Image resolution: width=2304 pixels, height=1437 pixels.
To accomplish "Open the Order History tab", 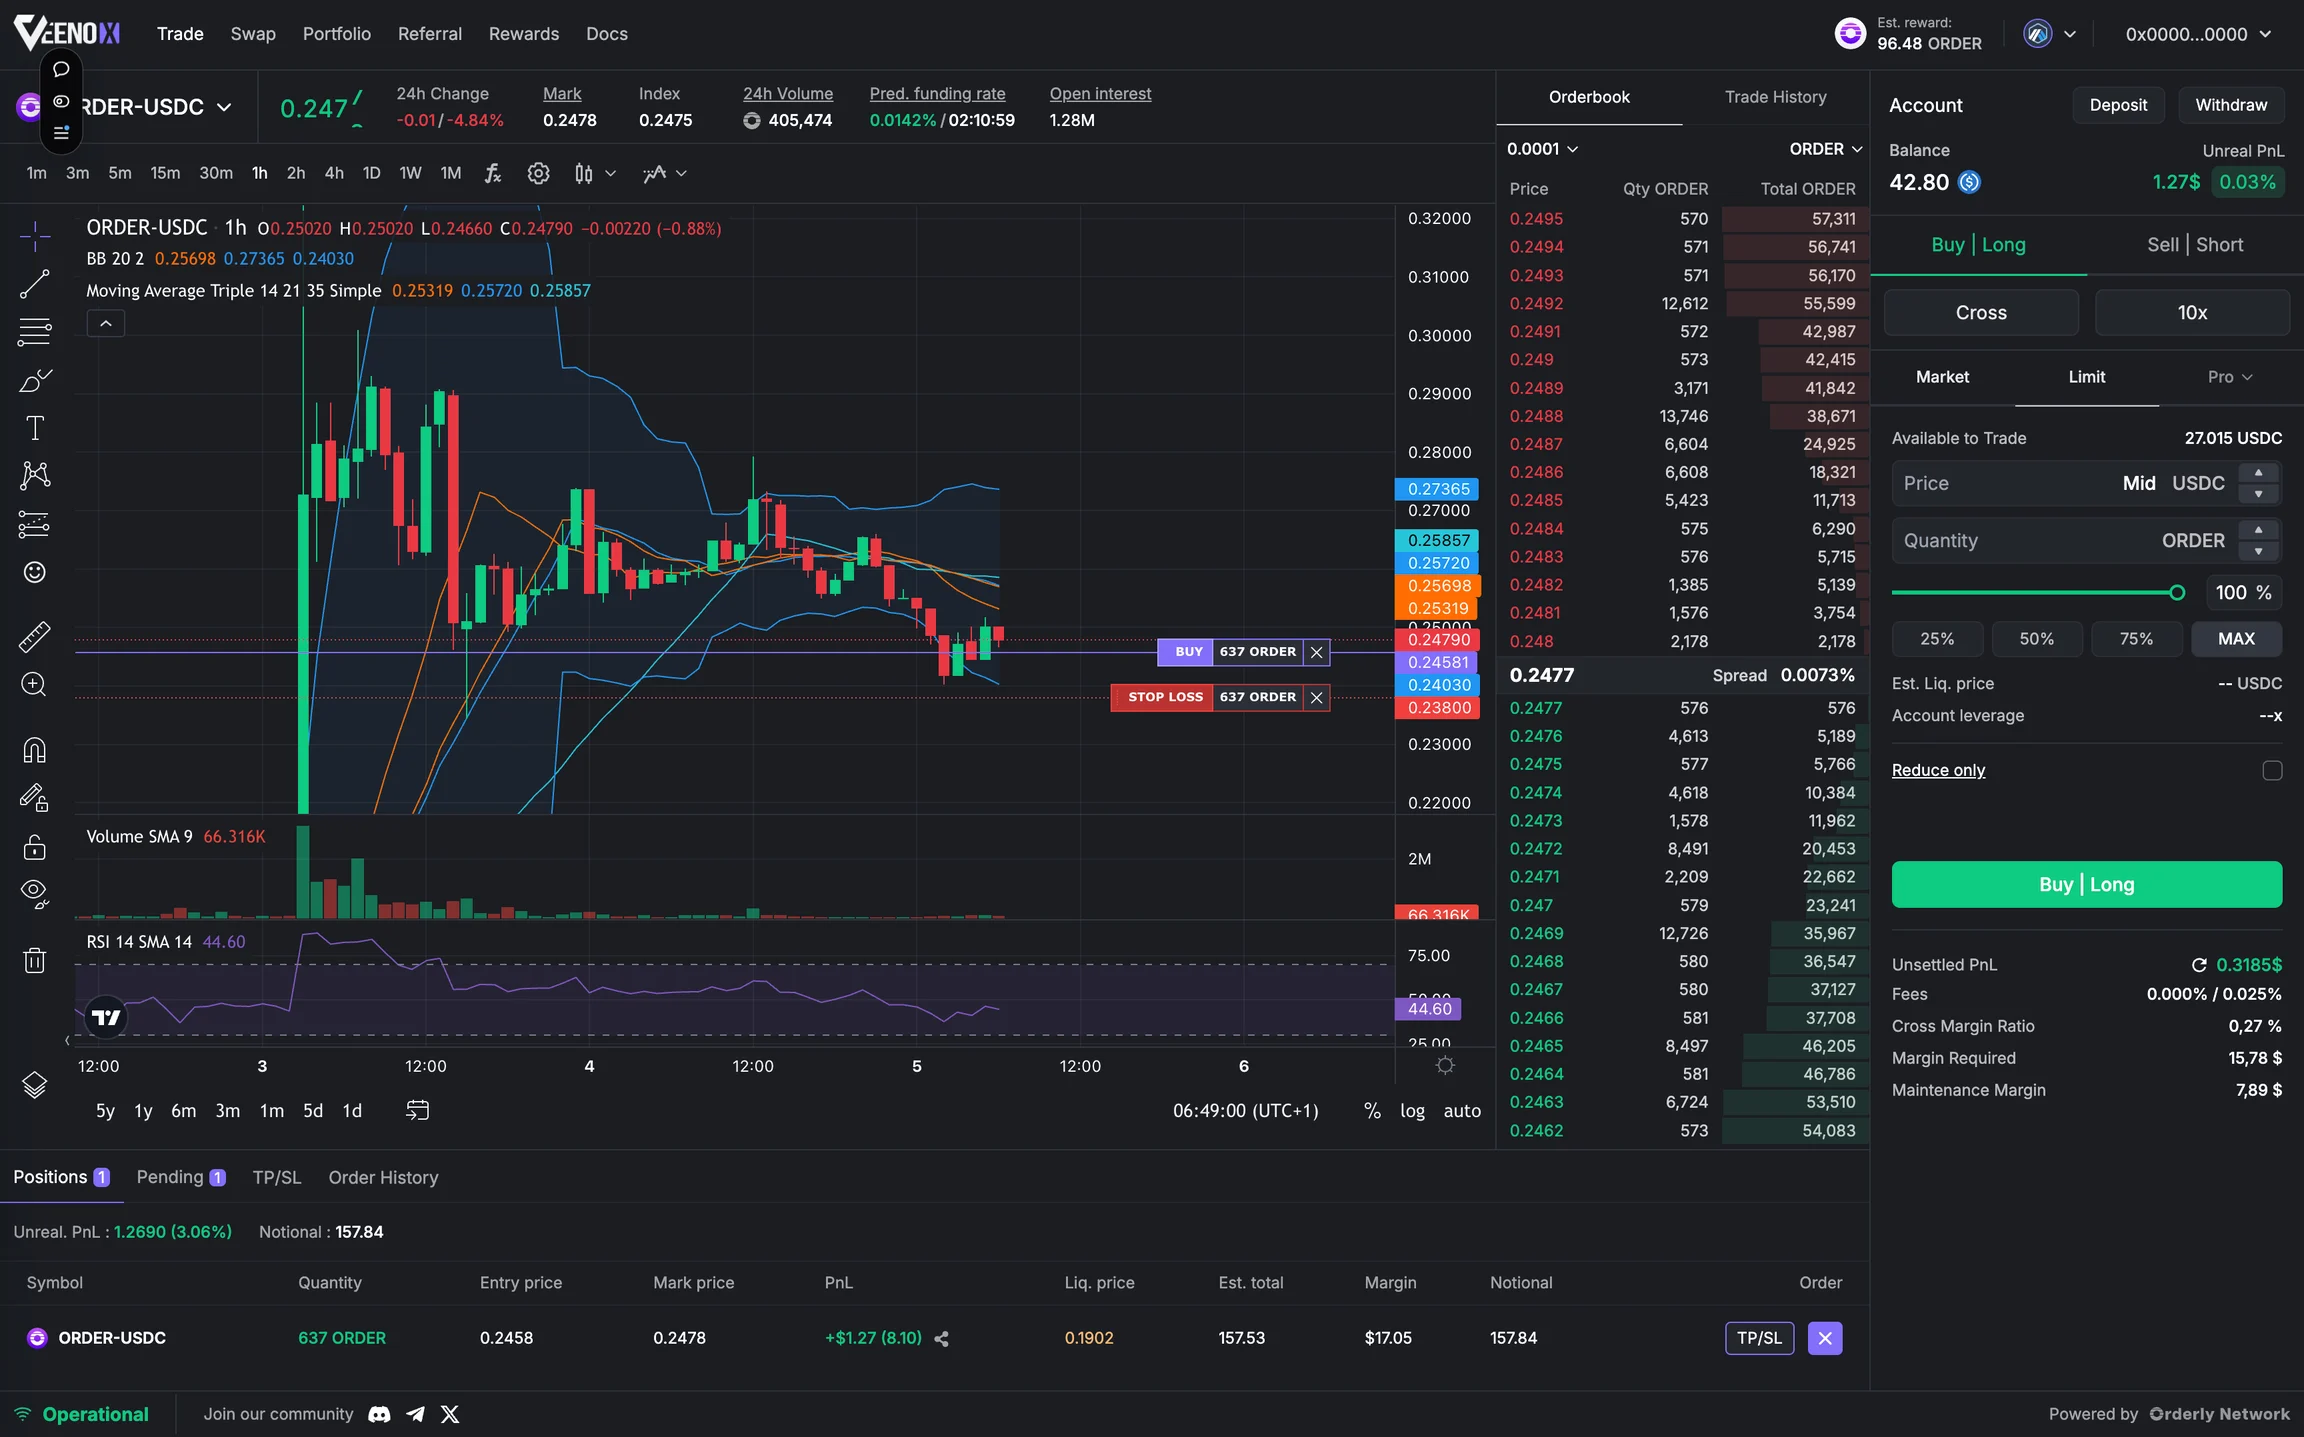I will click(x=383, y=1177).
